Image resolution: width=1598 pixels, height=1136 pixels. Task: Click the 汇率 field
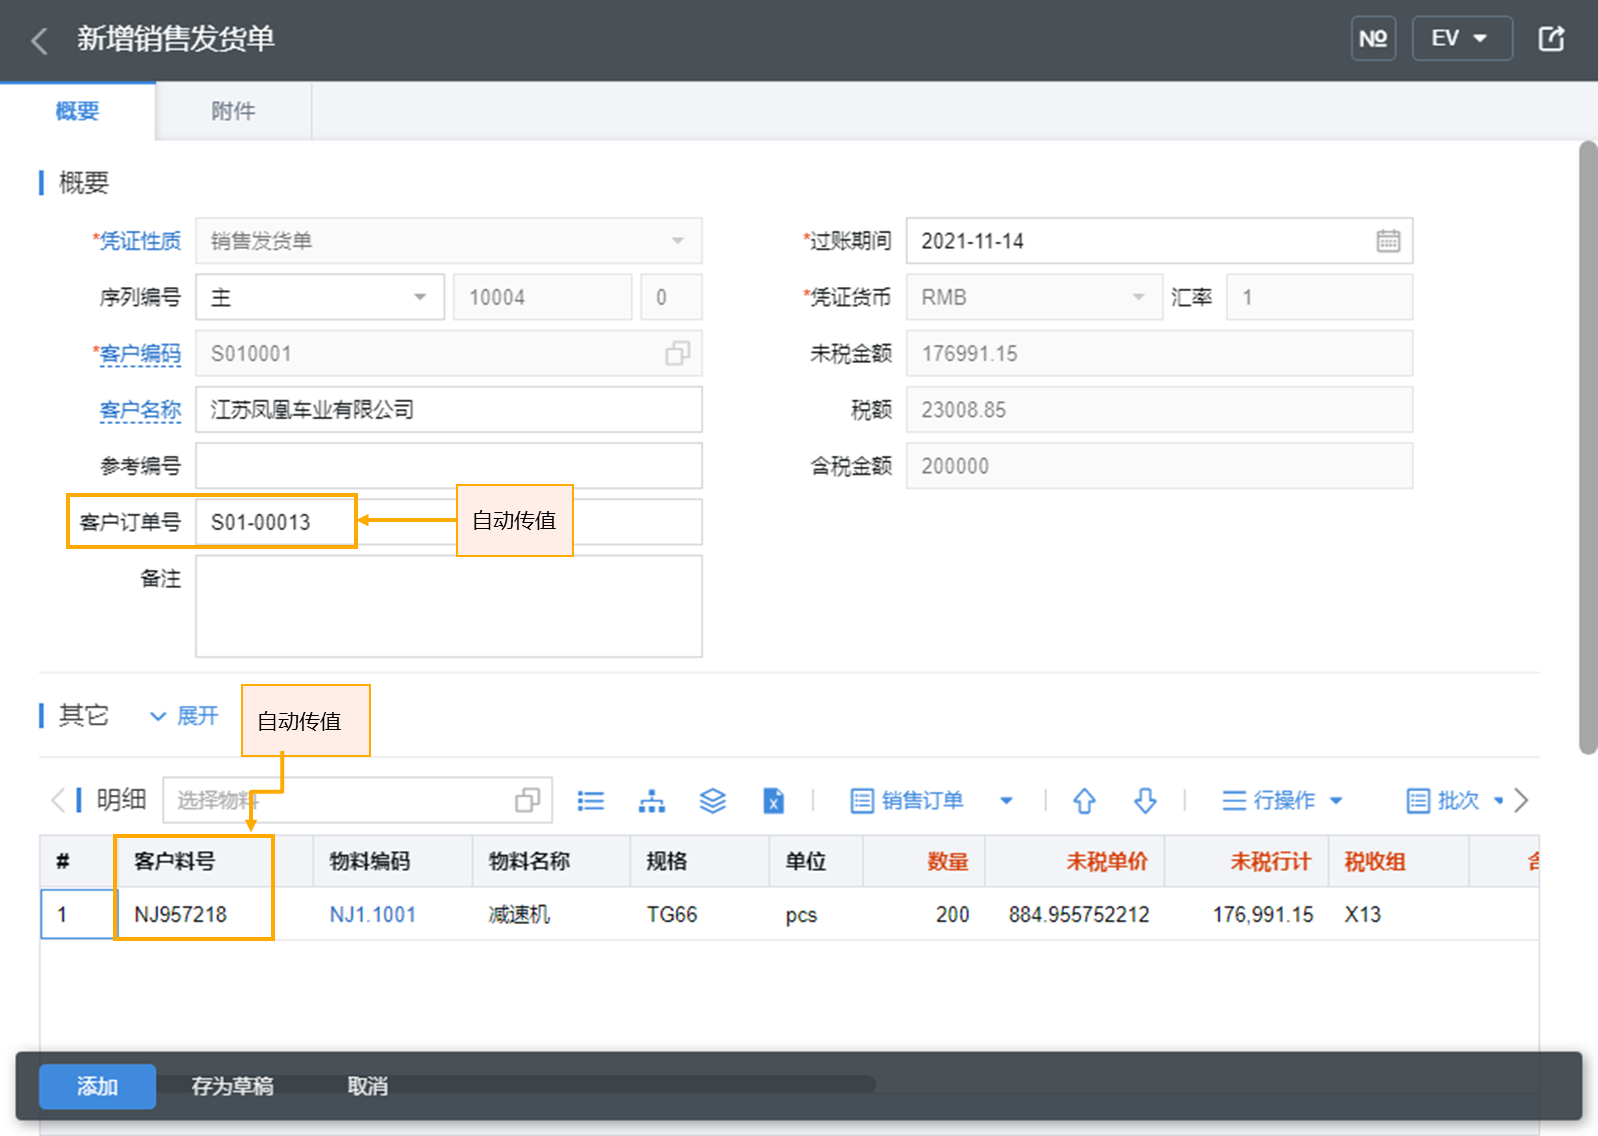pos(1319,297)
